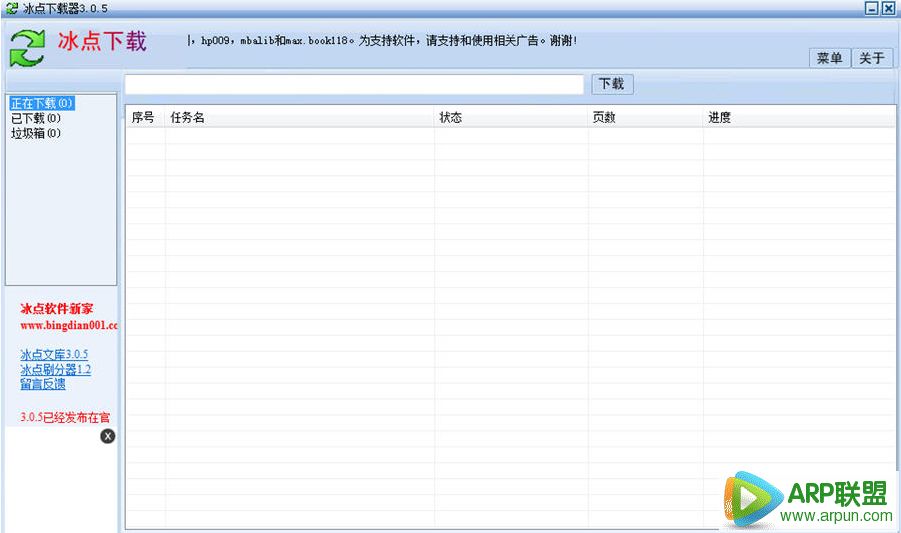Open the 冰点刷分器1.2 link
The height and width of the screenshot is (533, 901).
tap(56, 369)
